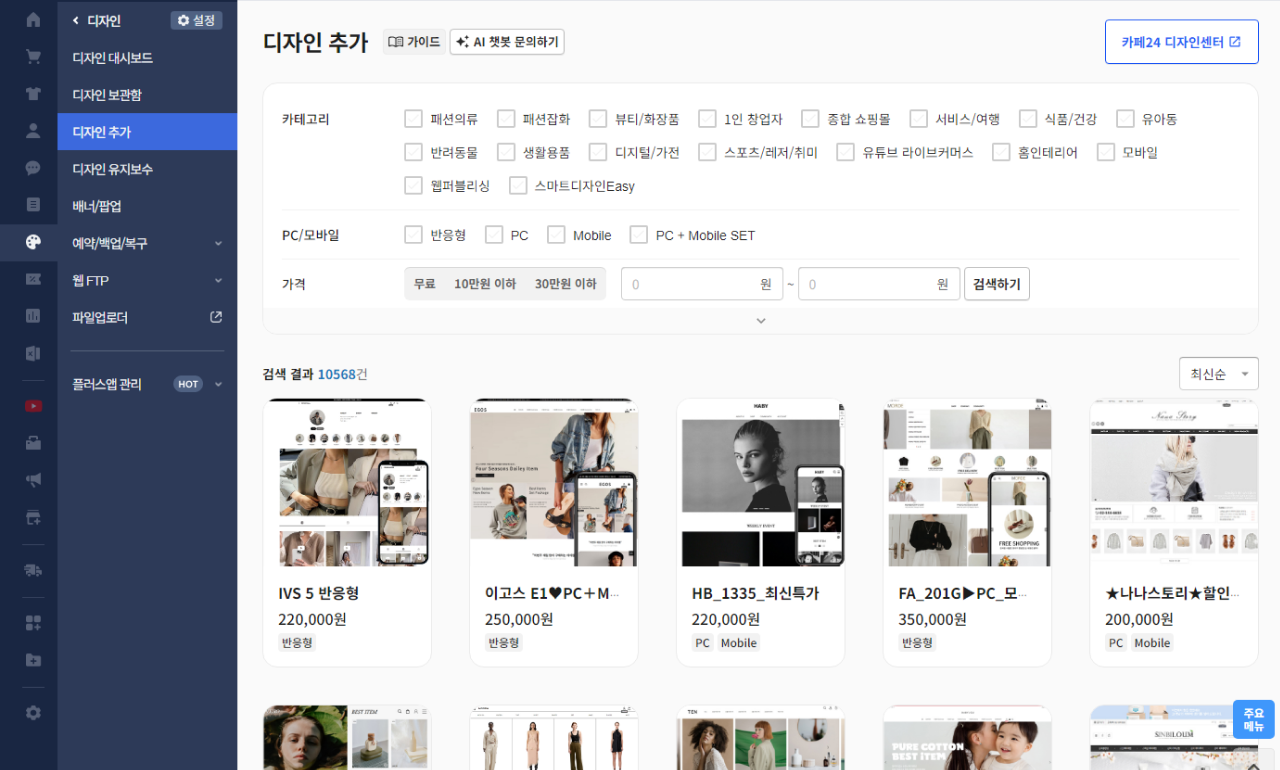Open the speech bubble board icon
Image resolution: width=1280 pixels, height=770 pixels.
(33, 168)
